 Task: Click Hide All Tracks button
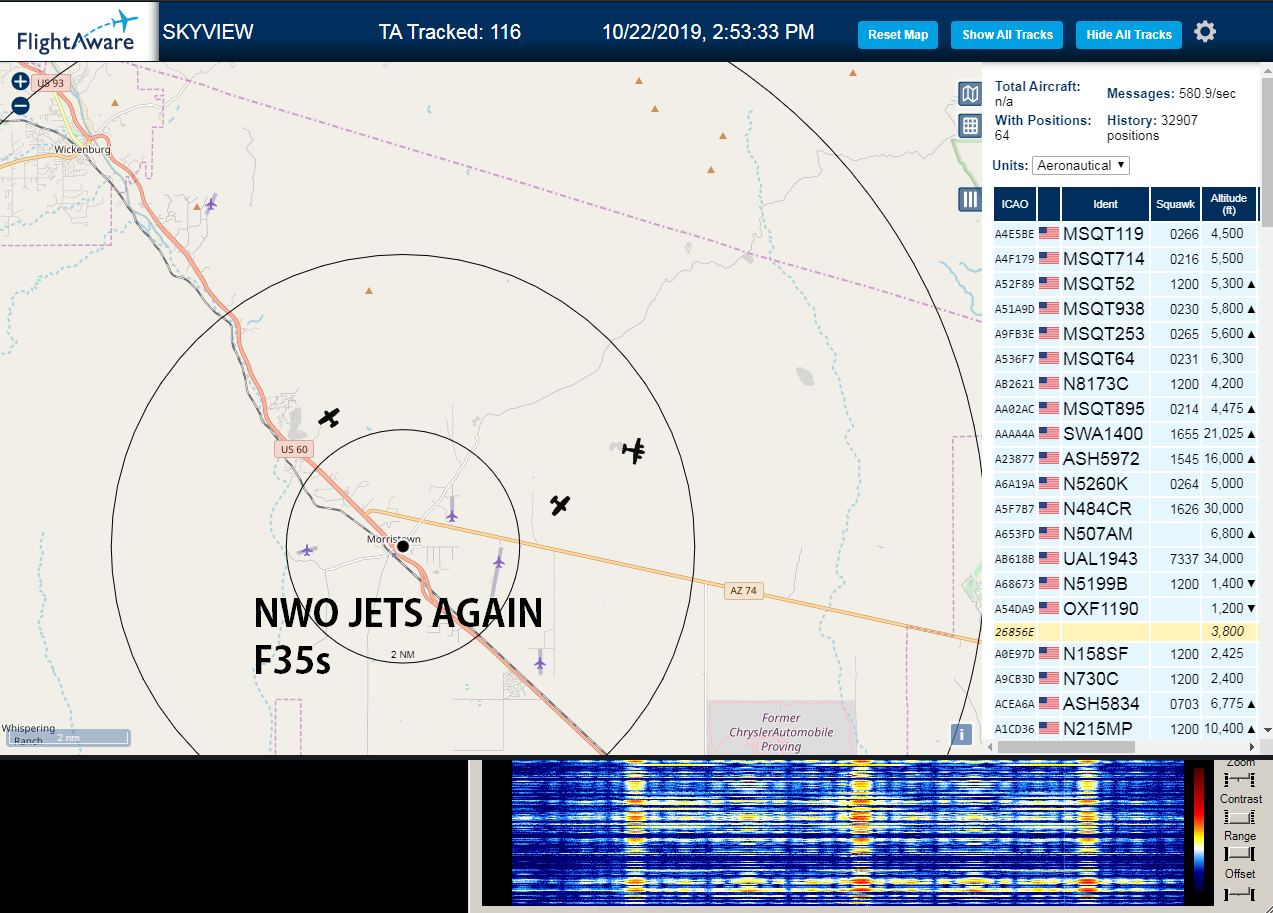click(x=1129, y=35)
